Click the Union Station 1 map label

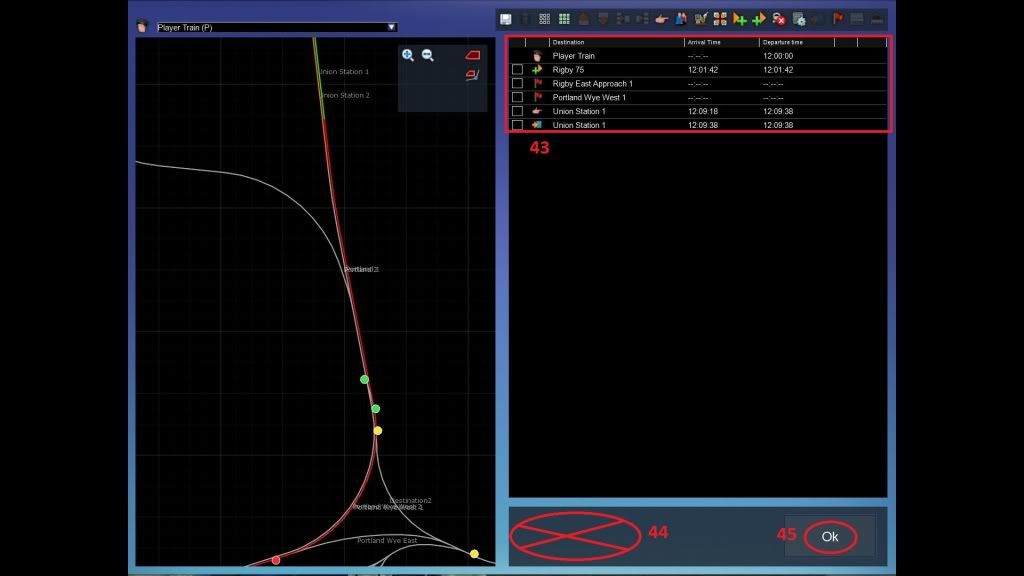(x=344, y=72)
